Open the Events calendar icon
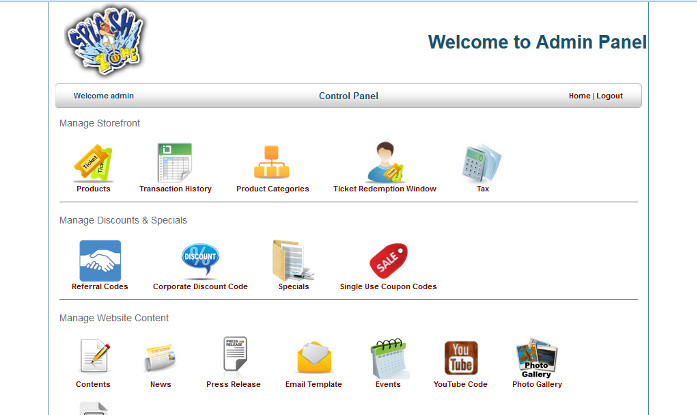Screen dimensions: 697x415 (388, 357)
